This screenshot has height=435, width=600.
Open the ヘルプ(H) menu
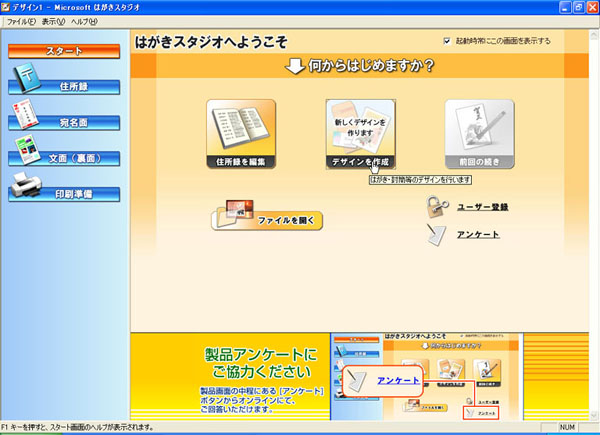(84, 22)
